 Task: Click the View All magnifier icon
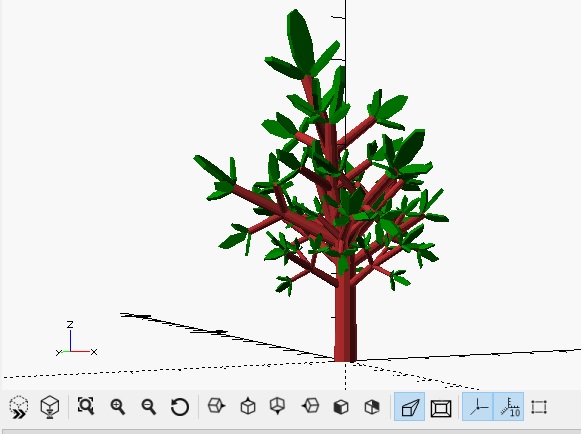(86, 406)
